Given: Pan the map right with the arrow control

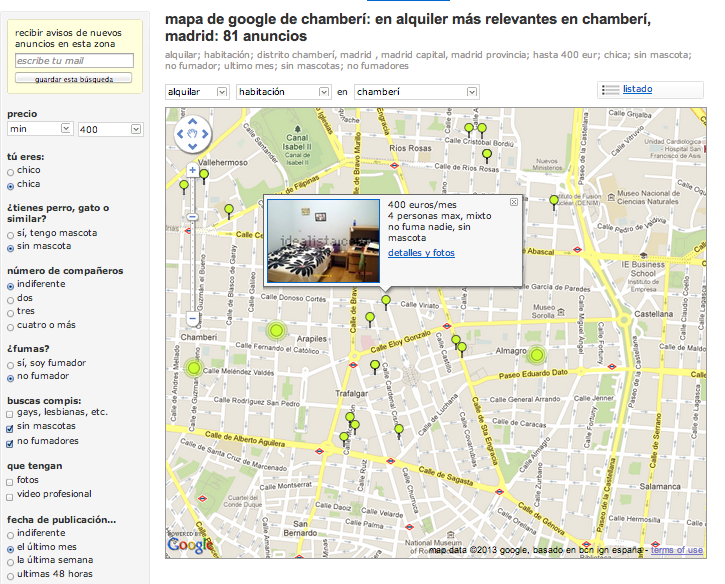Looking at the screenshot, I should click(205, 134).
